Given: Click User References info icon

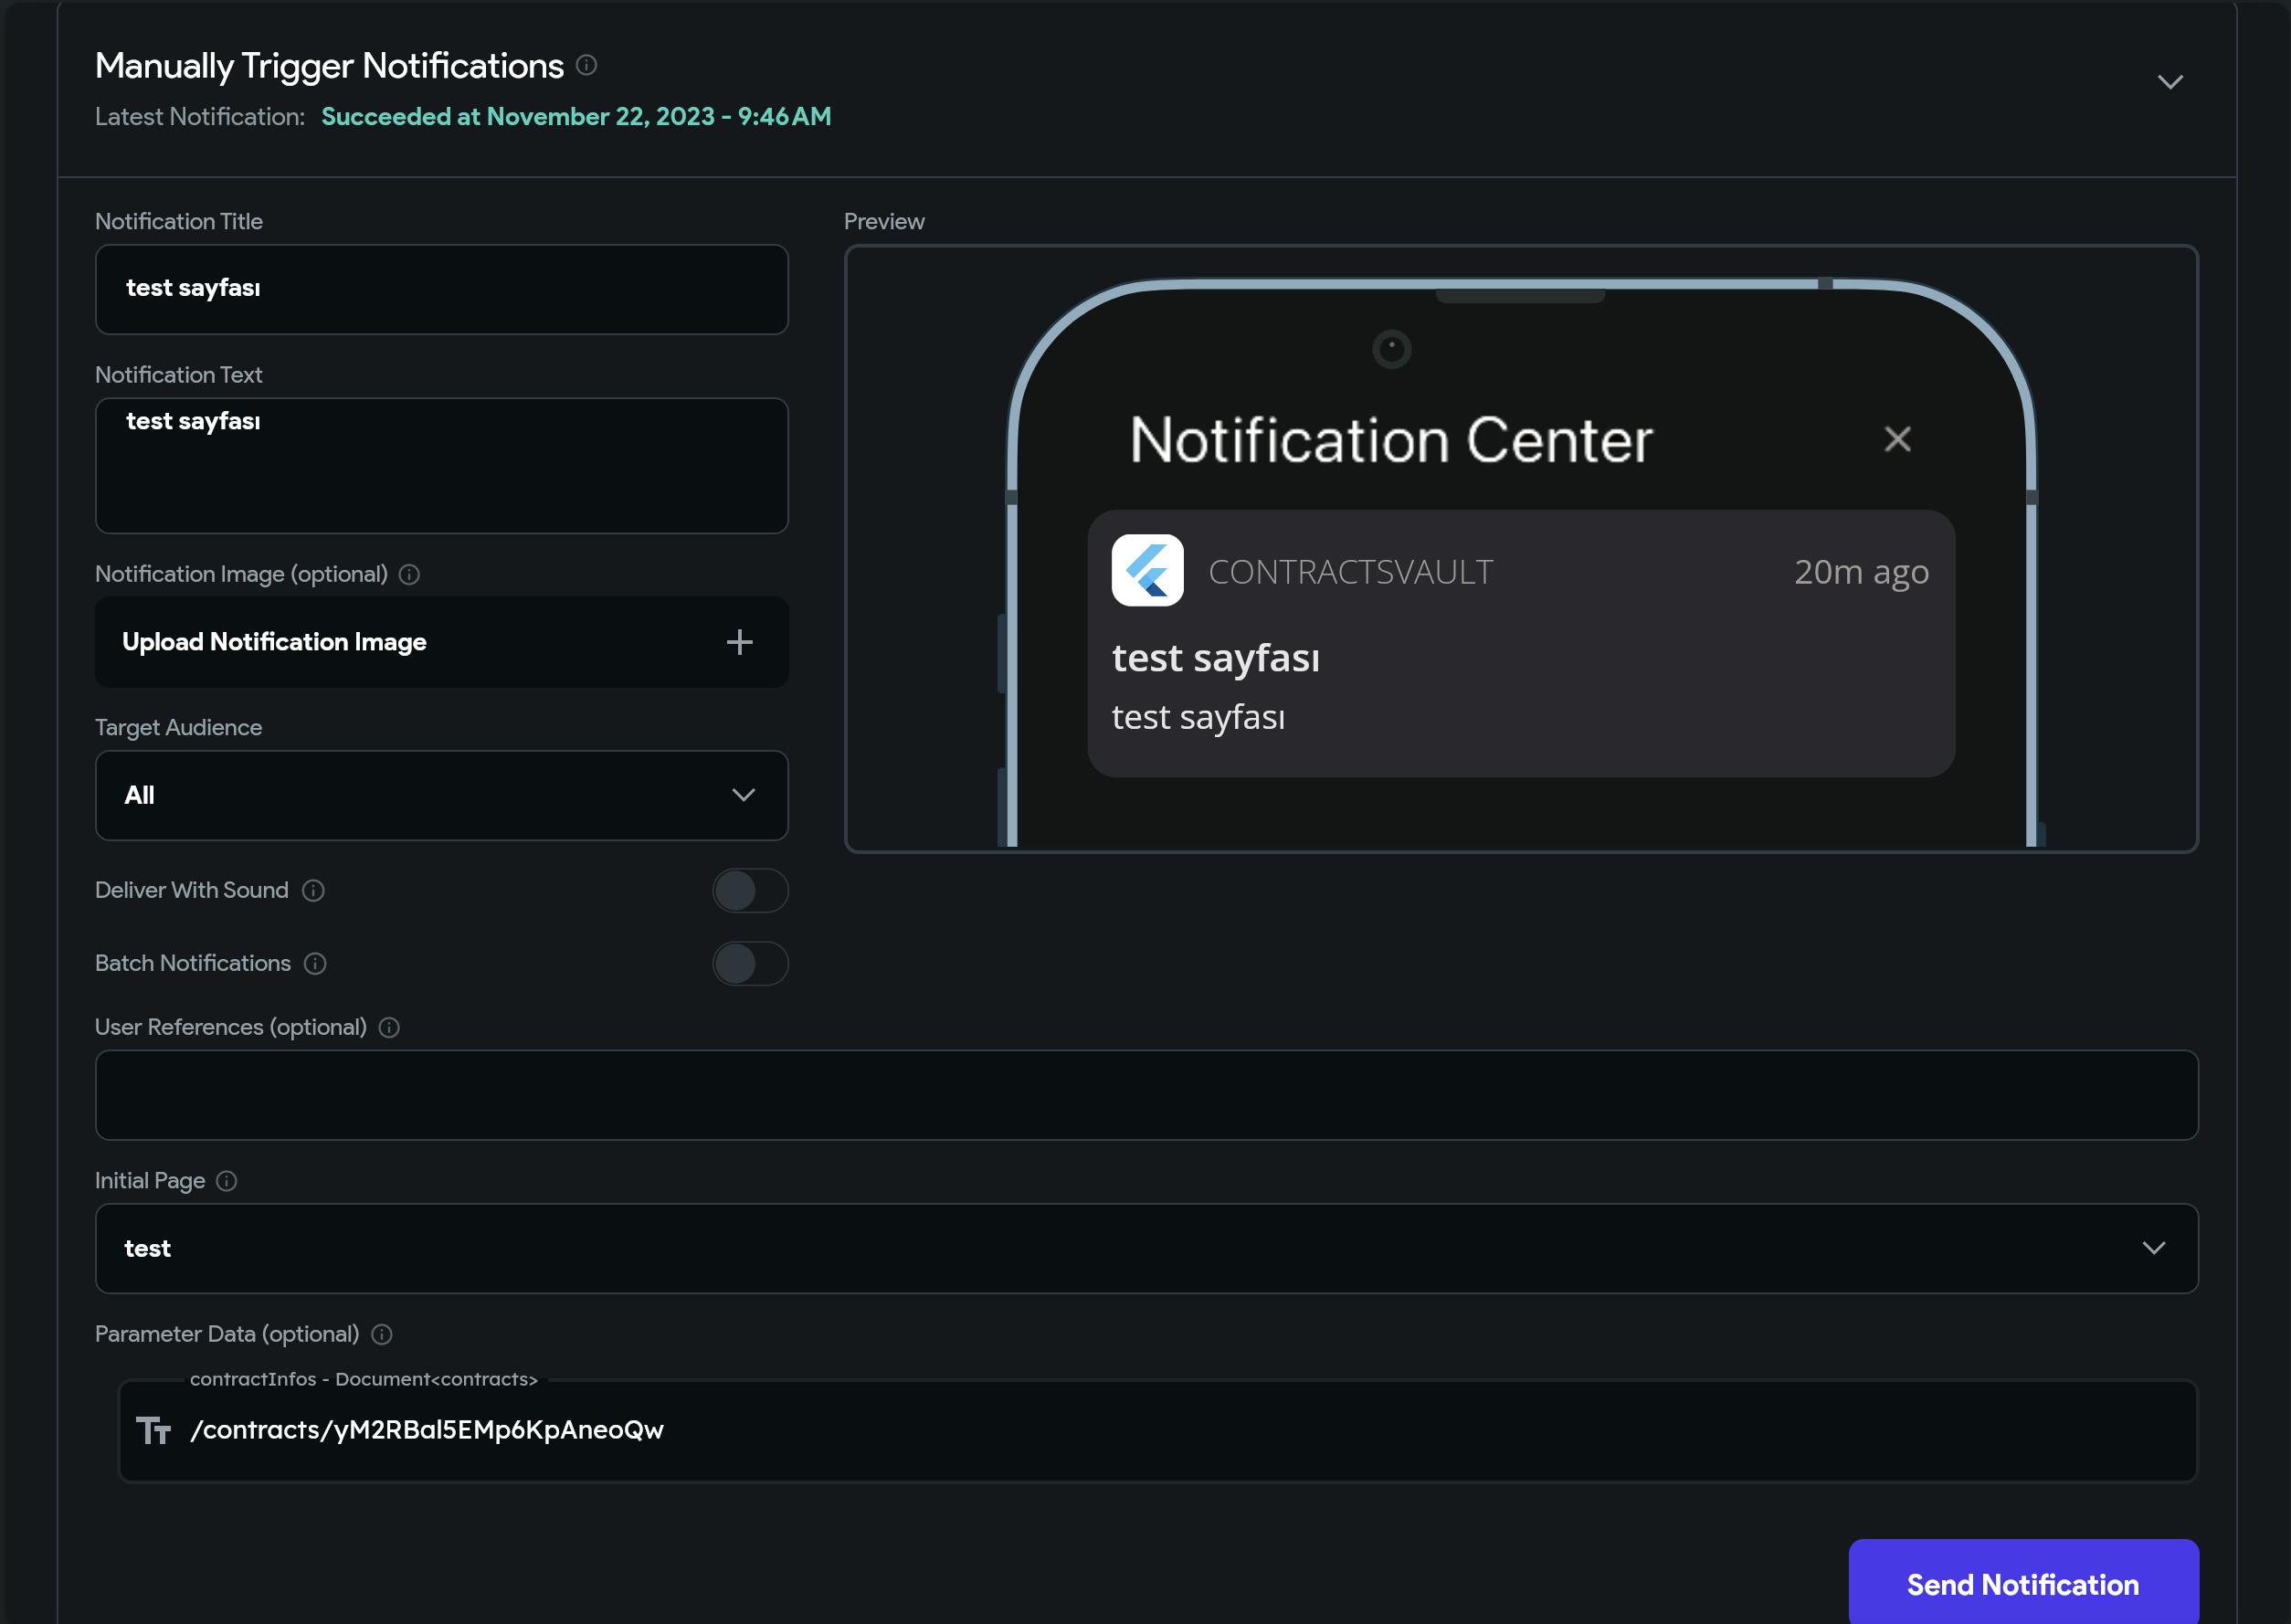Looking at the screenshot, I should (x=389, y=1028).
